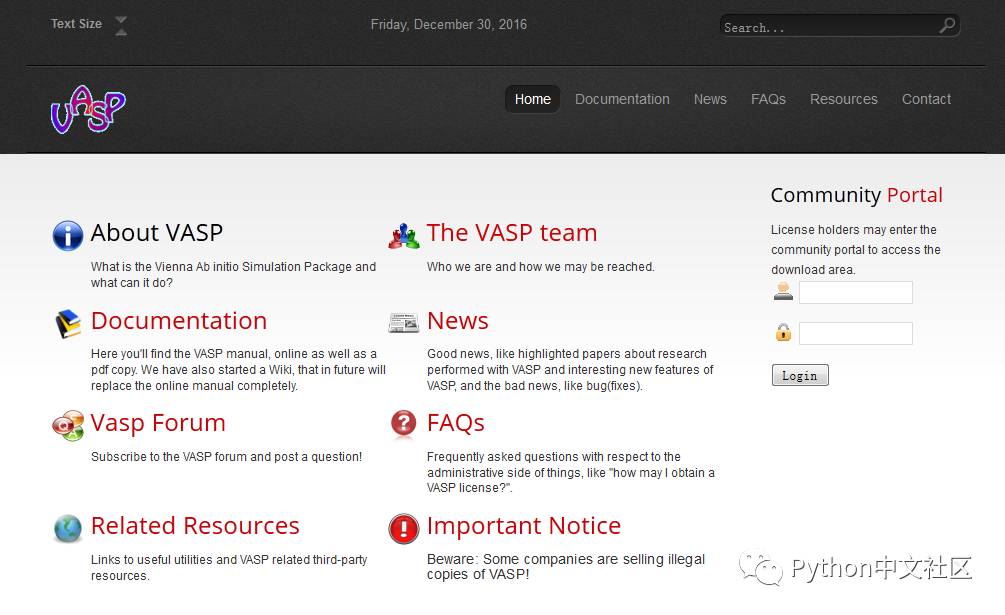Click text 'What is the Vienna Ab initio Simulation Package and'
The width and height of the screenshot is (1005, 615).
pyautogui.click(x=233, y=266)
